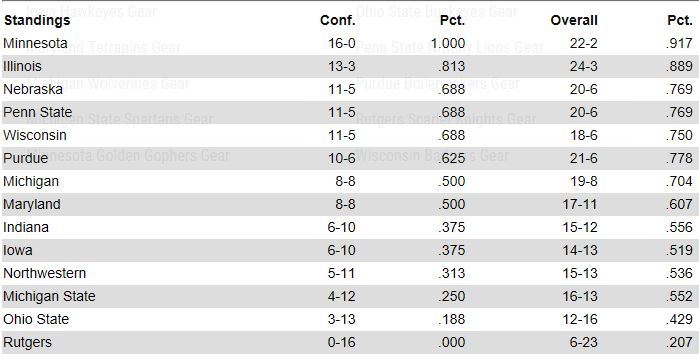Image resolution: width=699 pixels, height=360 pixels.
Task: Select the Iowa team name
Action: point(18,250)
